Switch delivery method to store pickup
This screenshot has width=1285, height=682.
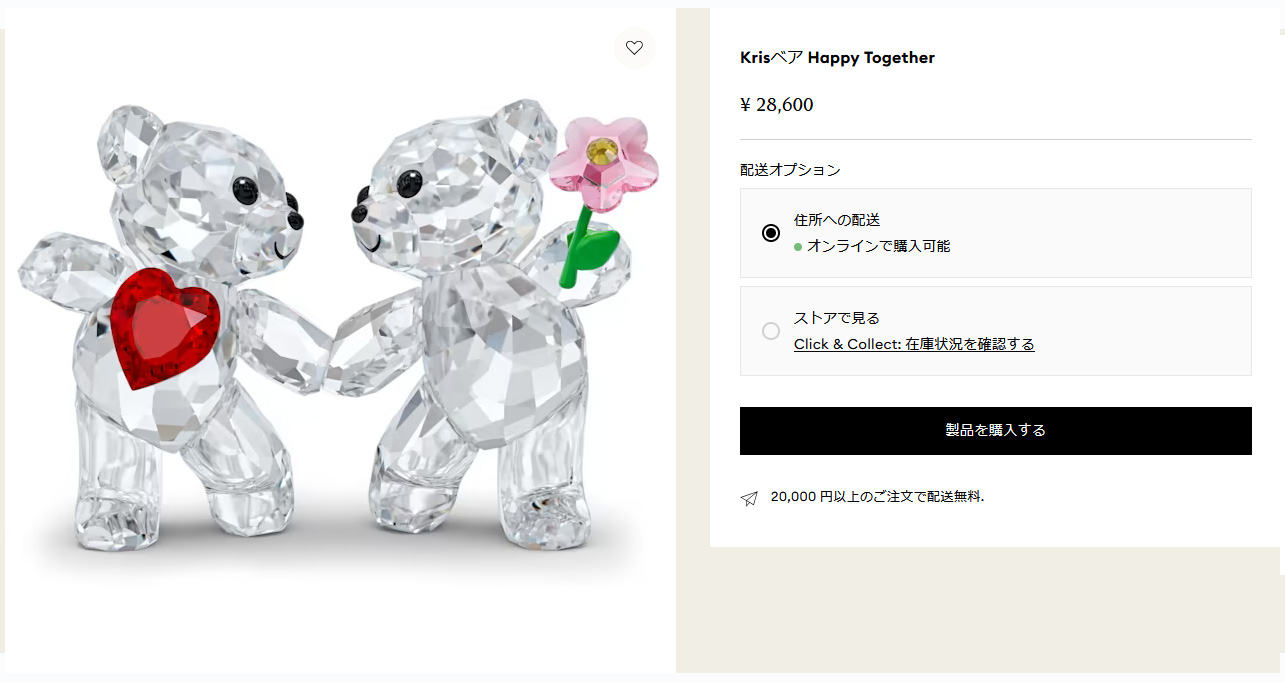tap(770, 330)
